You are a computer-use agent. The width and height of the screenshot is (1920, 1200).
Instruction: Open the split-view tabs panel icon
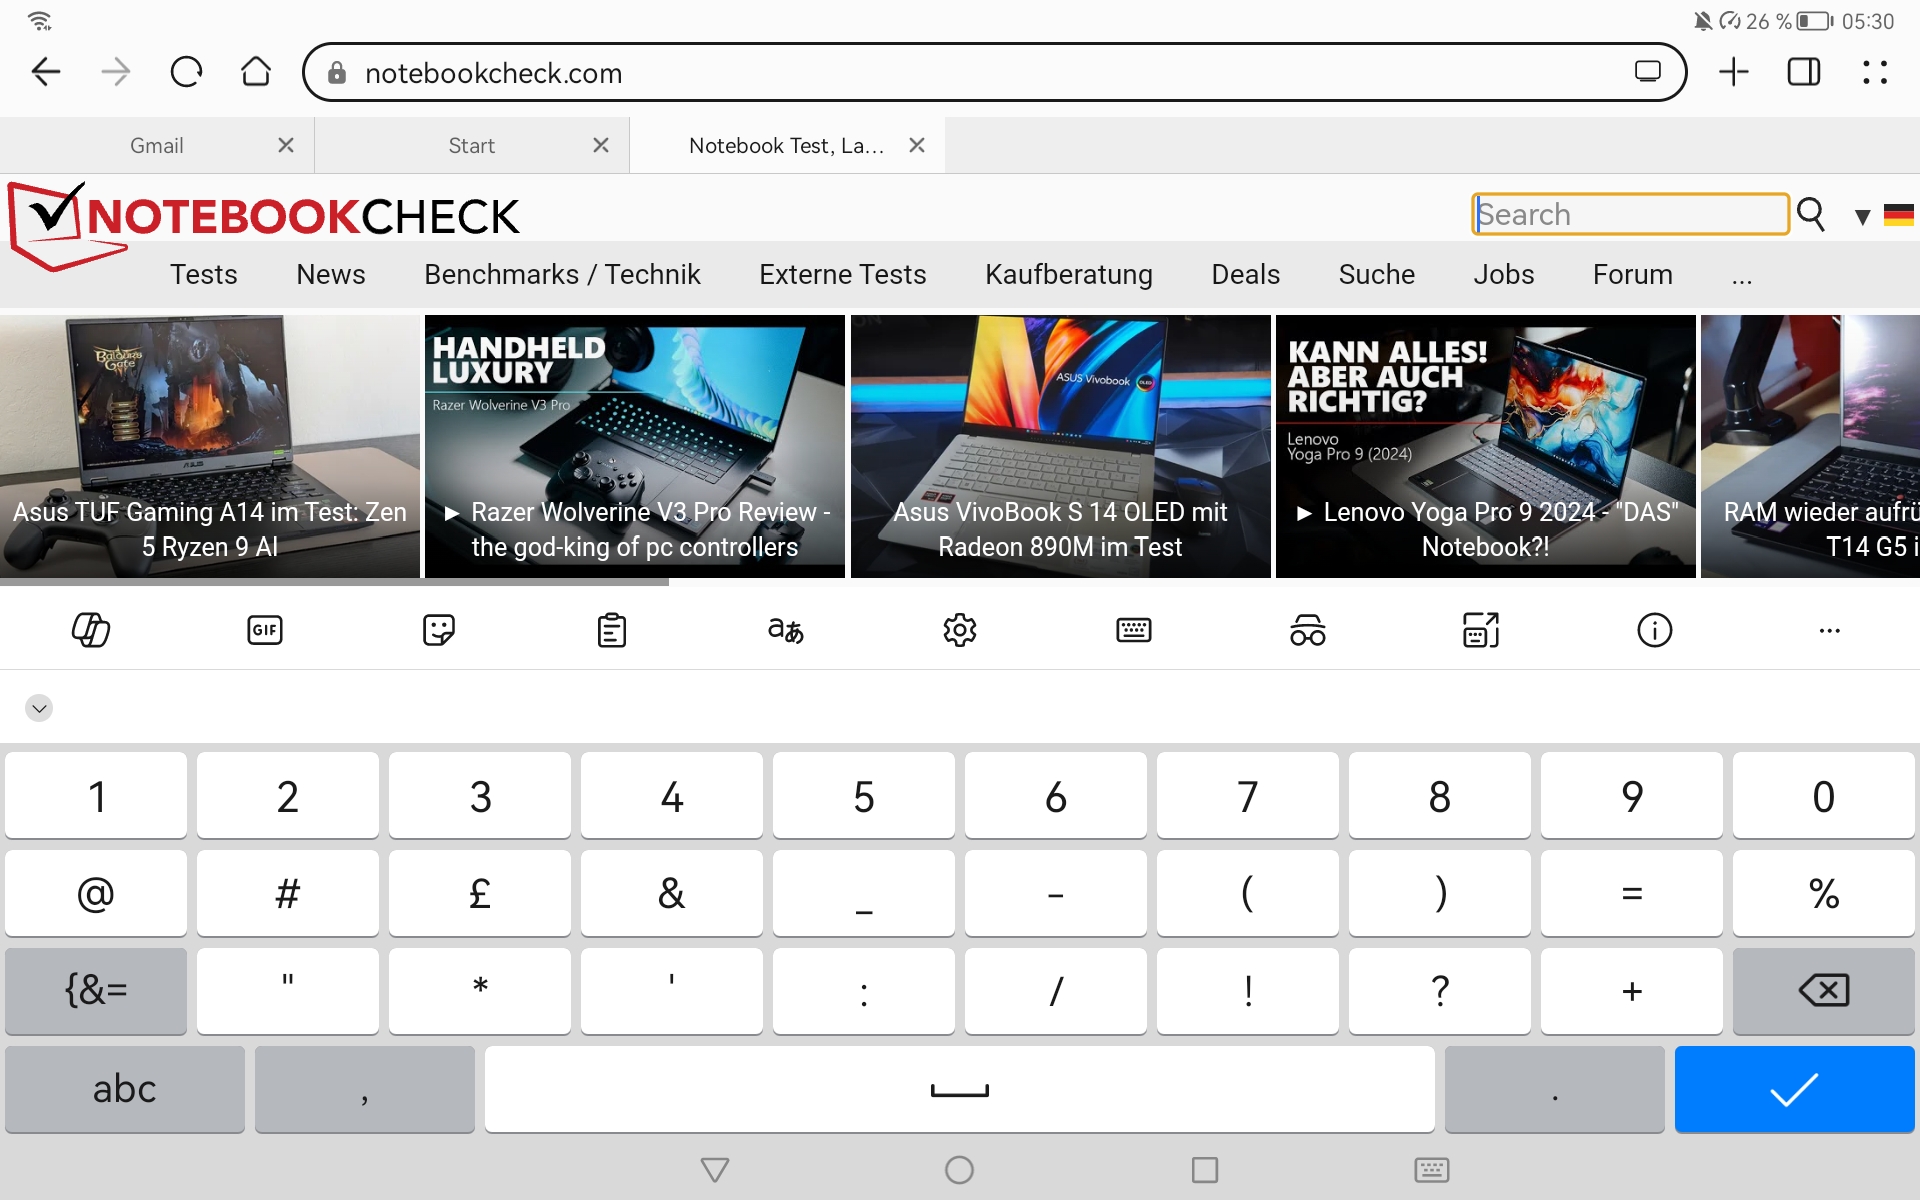1804,72
